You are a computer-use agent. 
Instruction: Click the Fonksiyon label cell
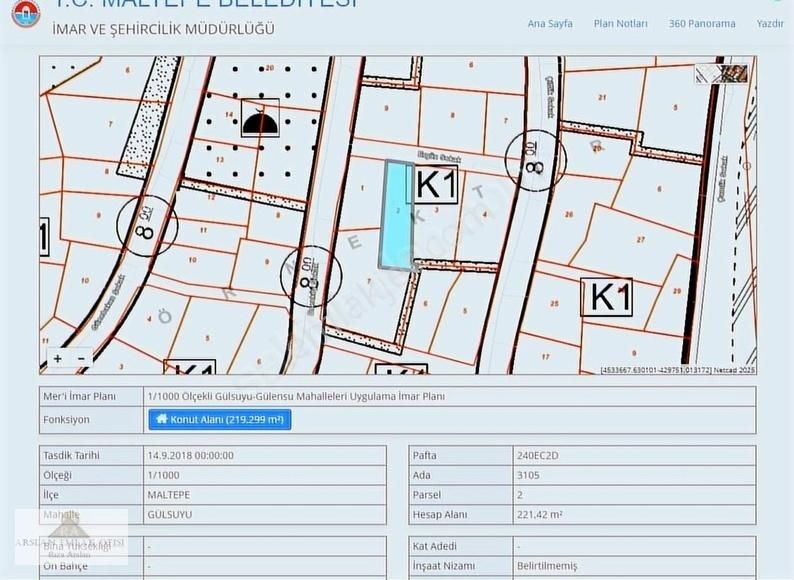pos(91,420)
